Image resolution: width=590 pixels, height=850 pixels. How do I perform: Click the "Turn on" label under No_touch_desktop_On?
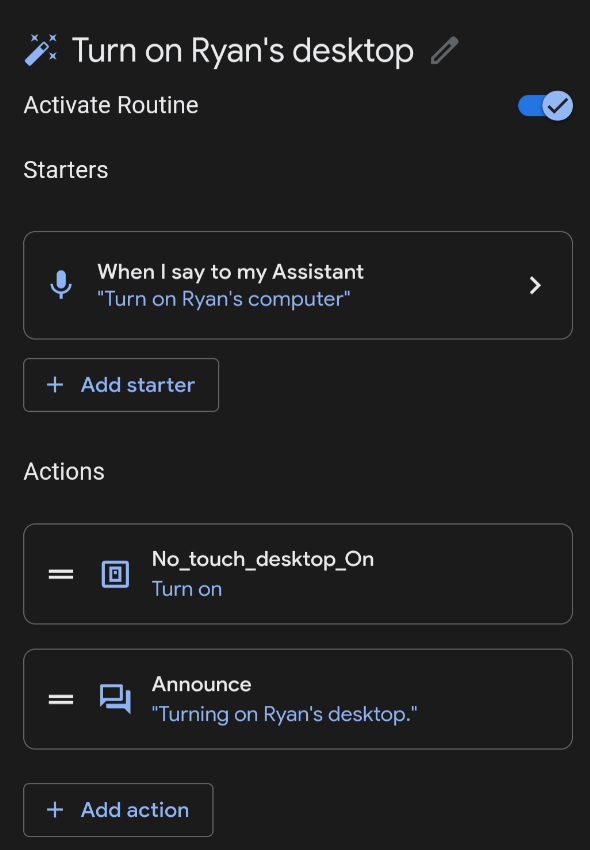point(187,589)
